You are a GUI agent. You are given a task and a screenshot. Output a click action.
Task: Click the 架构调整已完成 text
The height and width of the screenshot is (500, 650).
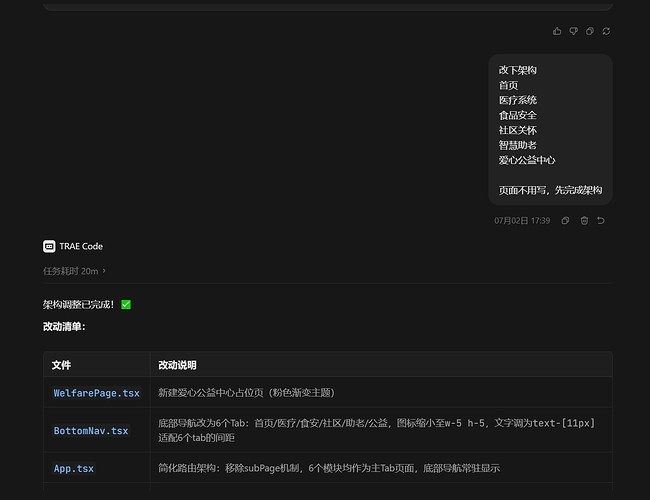pyautogui.click(x=78, y=305)
